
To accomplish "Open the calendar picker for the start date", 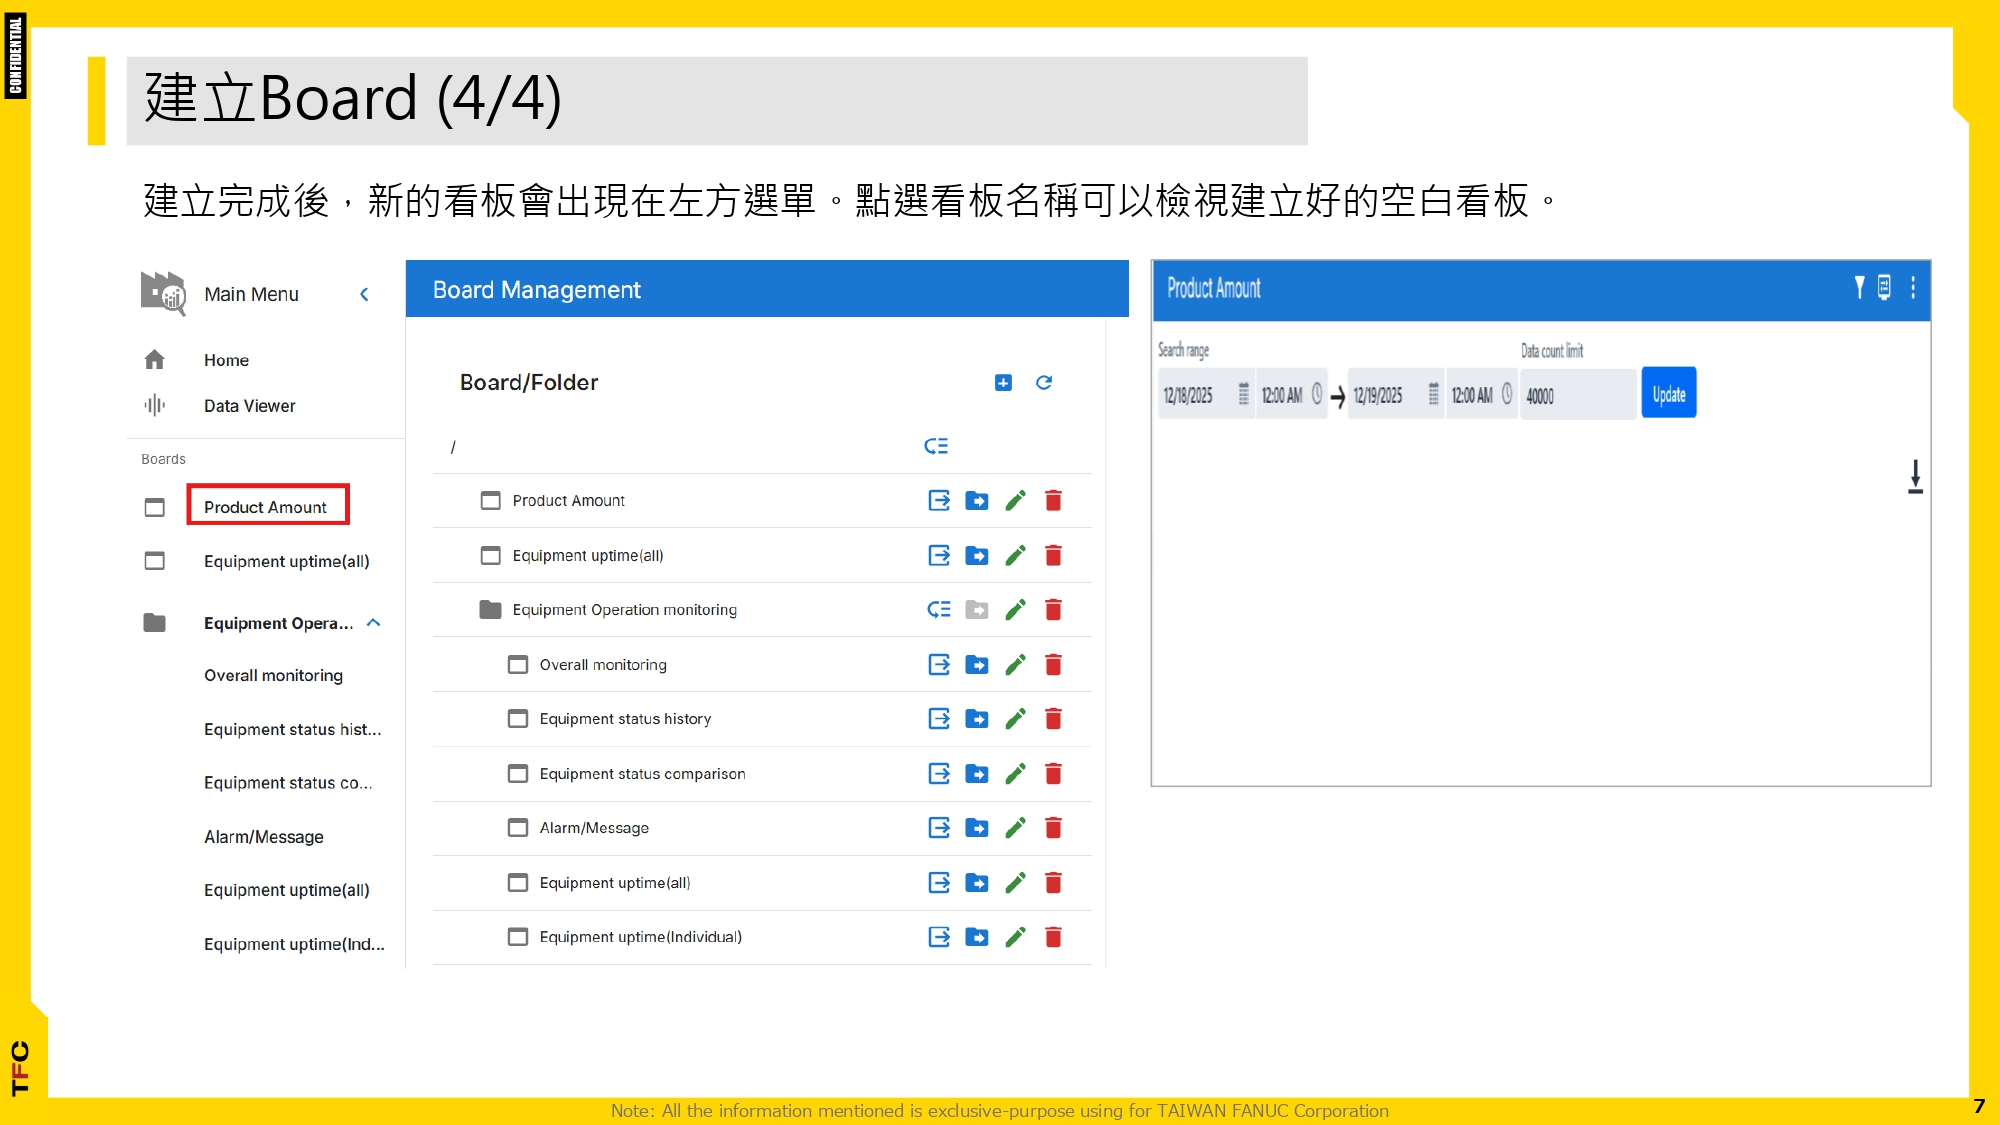I will coord(1243,394).
